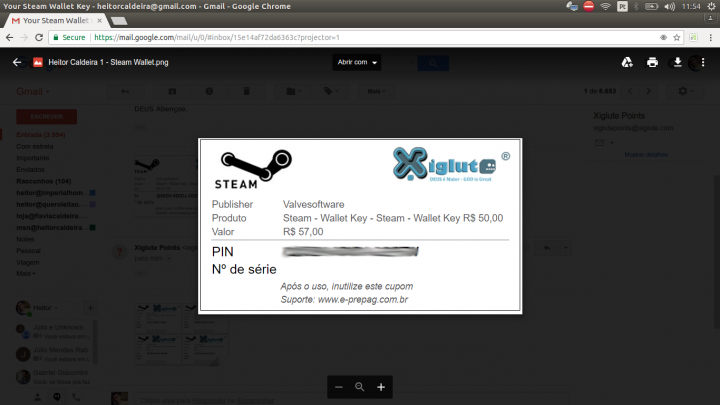The width and height of the screenshot is (720, 405).
Task: Click 'Mostrar detalhes' under Xiglute Points
Action: point(646,155)
